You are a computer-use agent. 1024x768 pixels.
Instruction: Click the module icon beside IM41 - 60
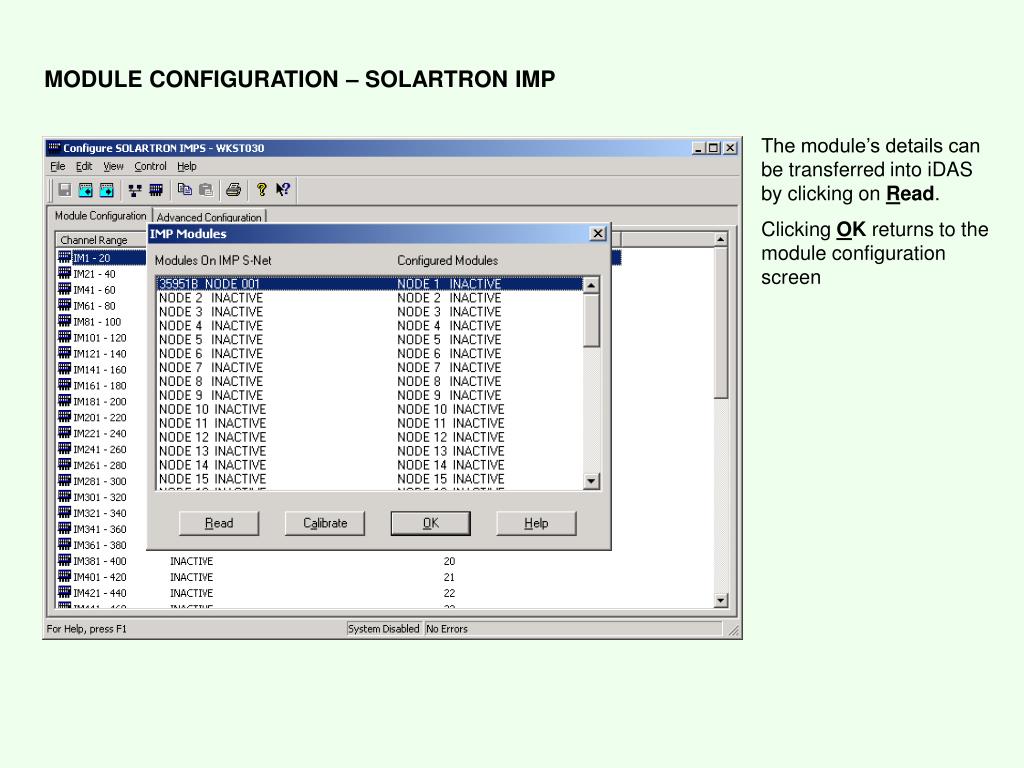tap(65, 289)
